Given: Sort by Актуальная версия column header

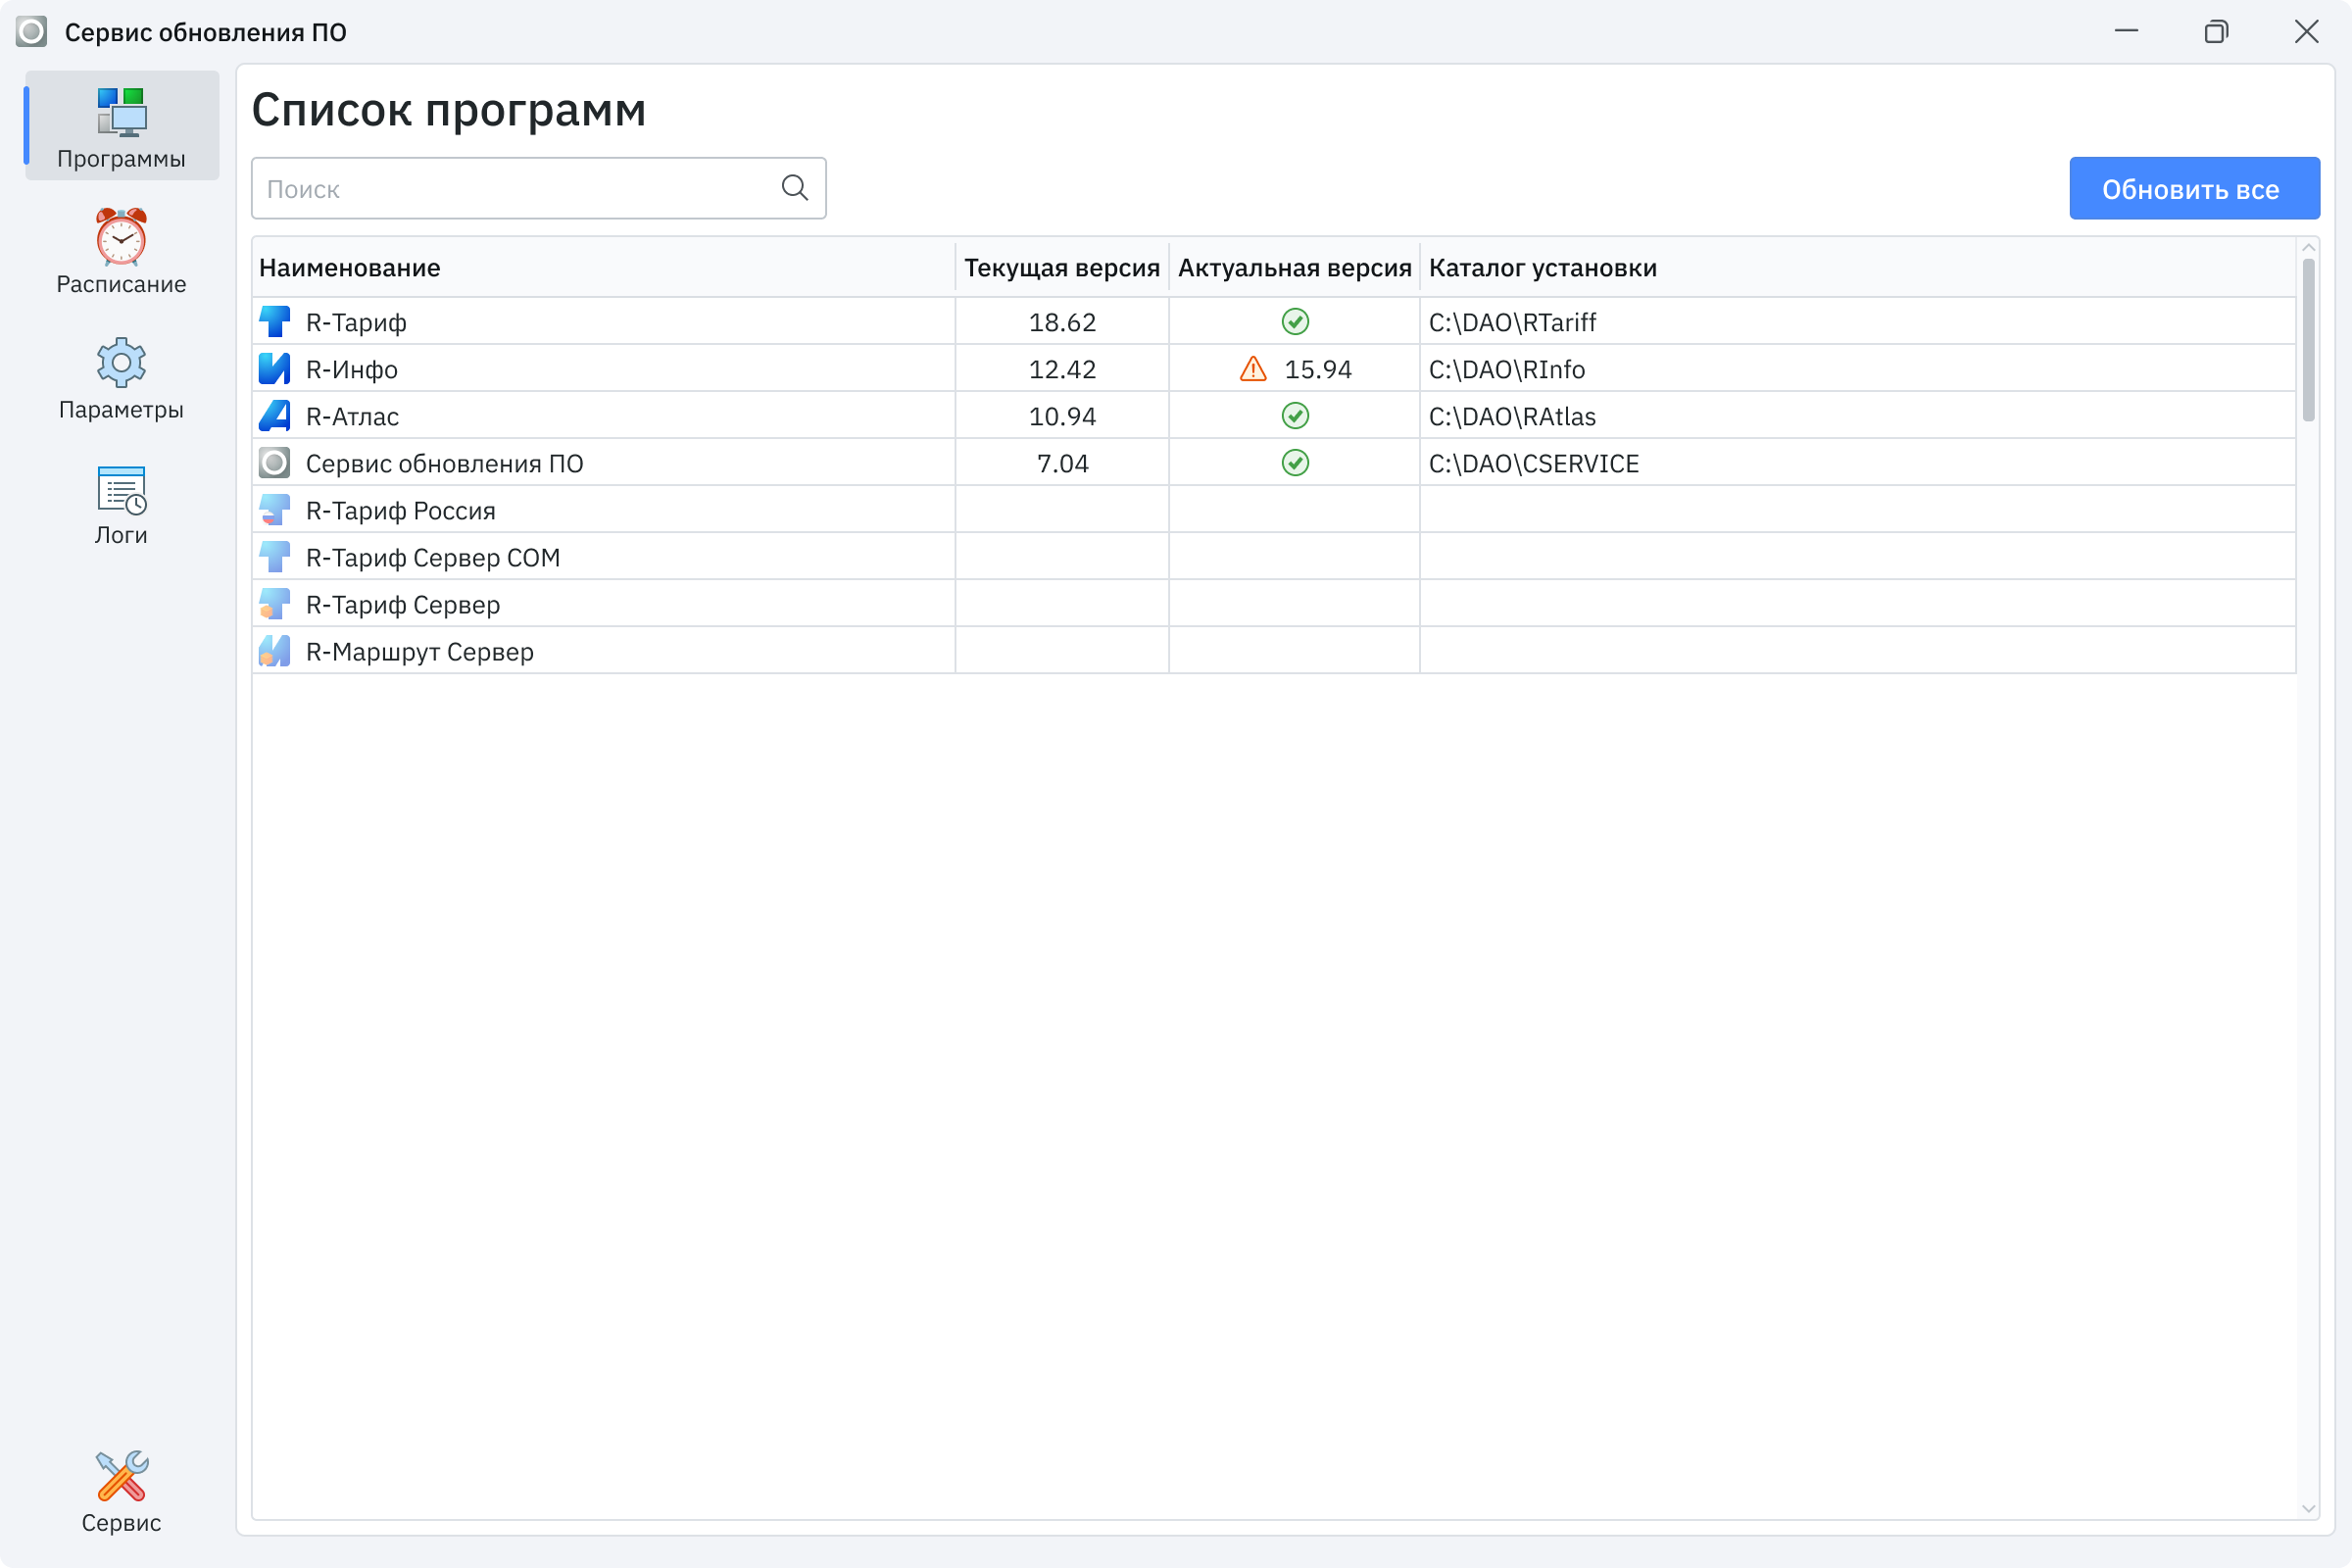Looking at the screenshot, I should [x=1294, y=268].
